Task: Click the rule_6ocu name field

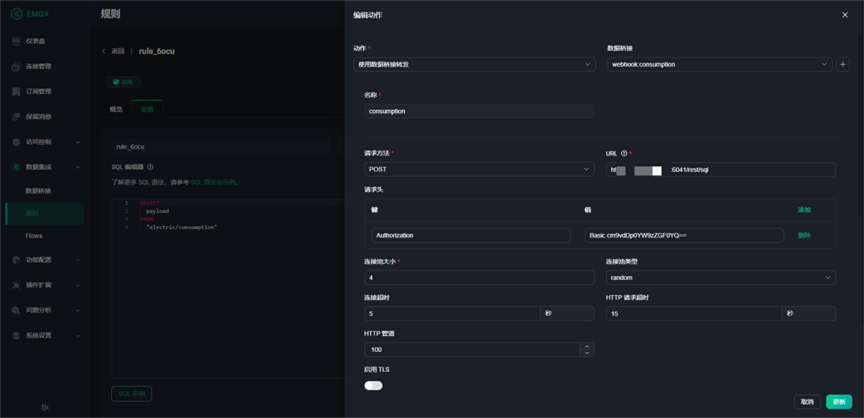Action: coord(220,147)
